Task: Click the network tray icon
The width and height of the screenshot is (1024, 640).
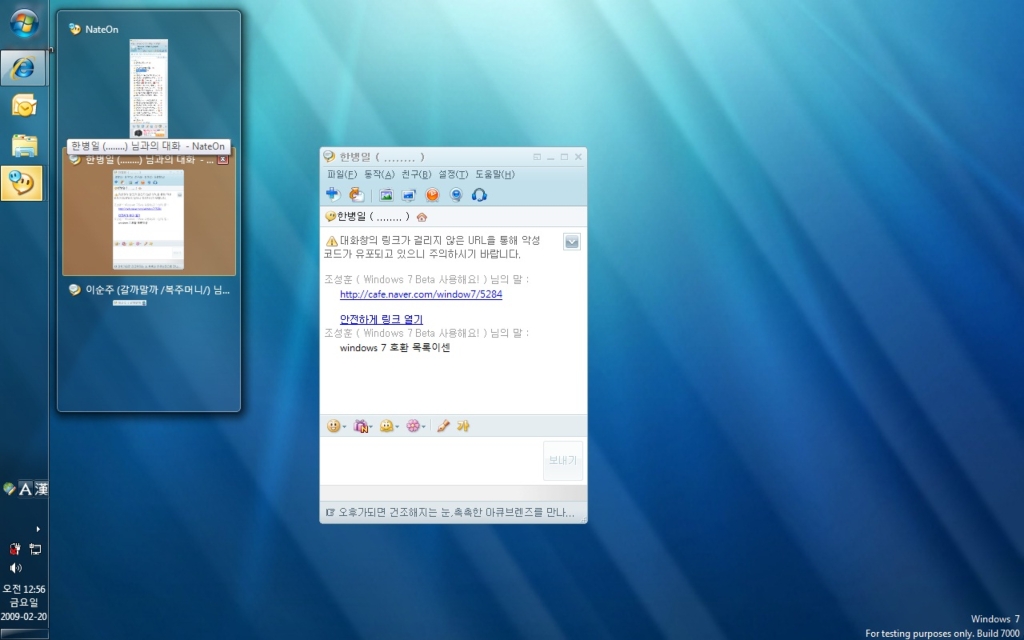Action: (35, 549)
